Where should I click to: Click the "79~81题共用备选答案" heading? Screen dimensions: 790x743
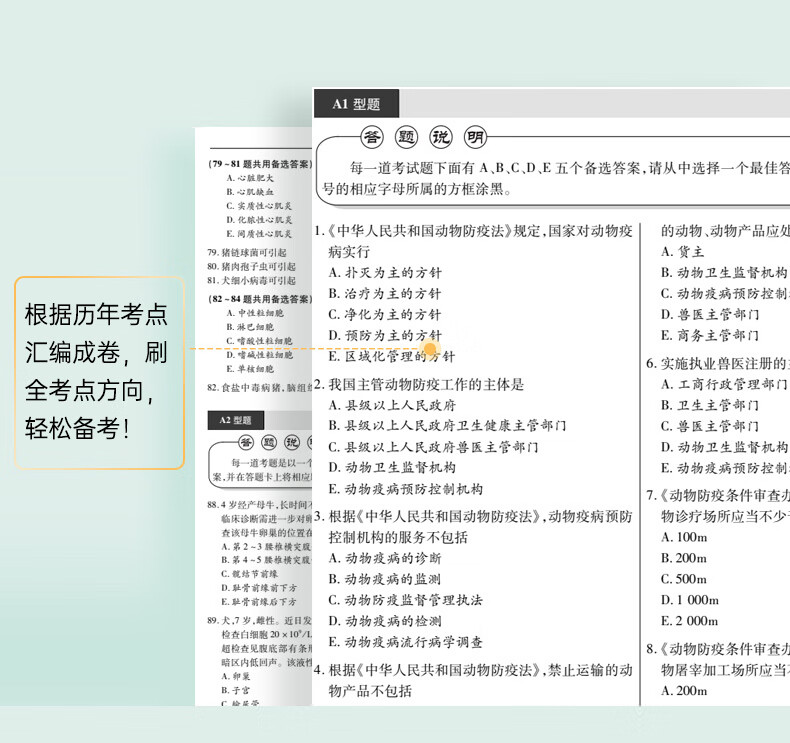point(259,163)
